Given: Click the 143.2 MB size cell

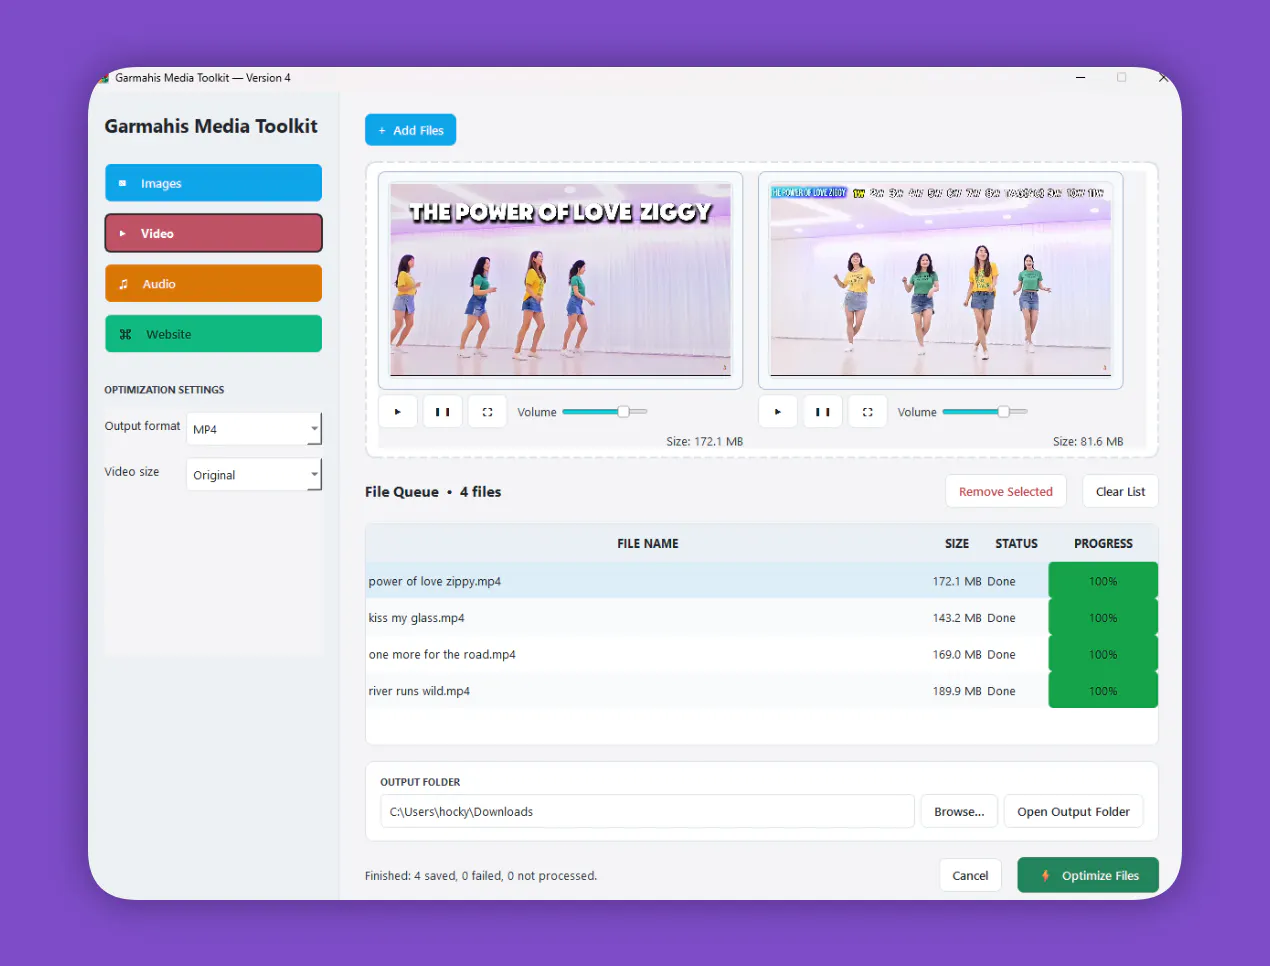Looking at the screenshot, I should 957,618.
